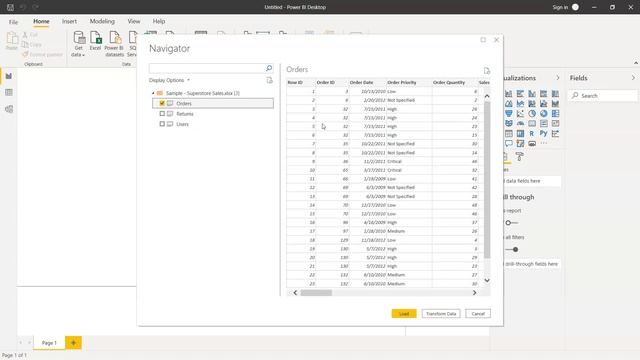Select the Treemap visualization
This screenshot has height=360, width=640.
[x=555, y=113]
